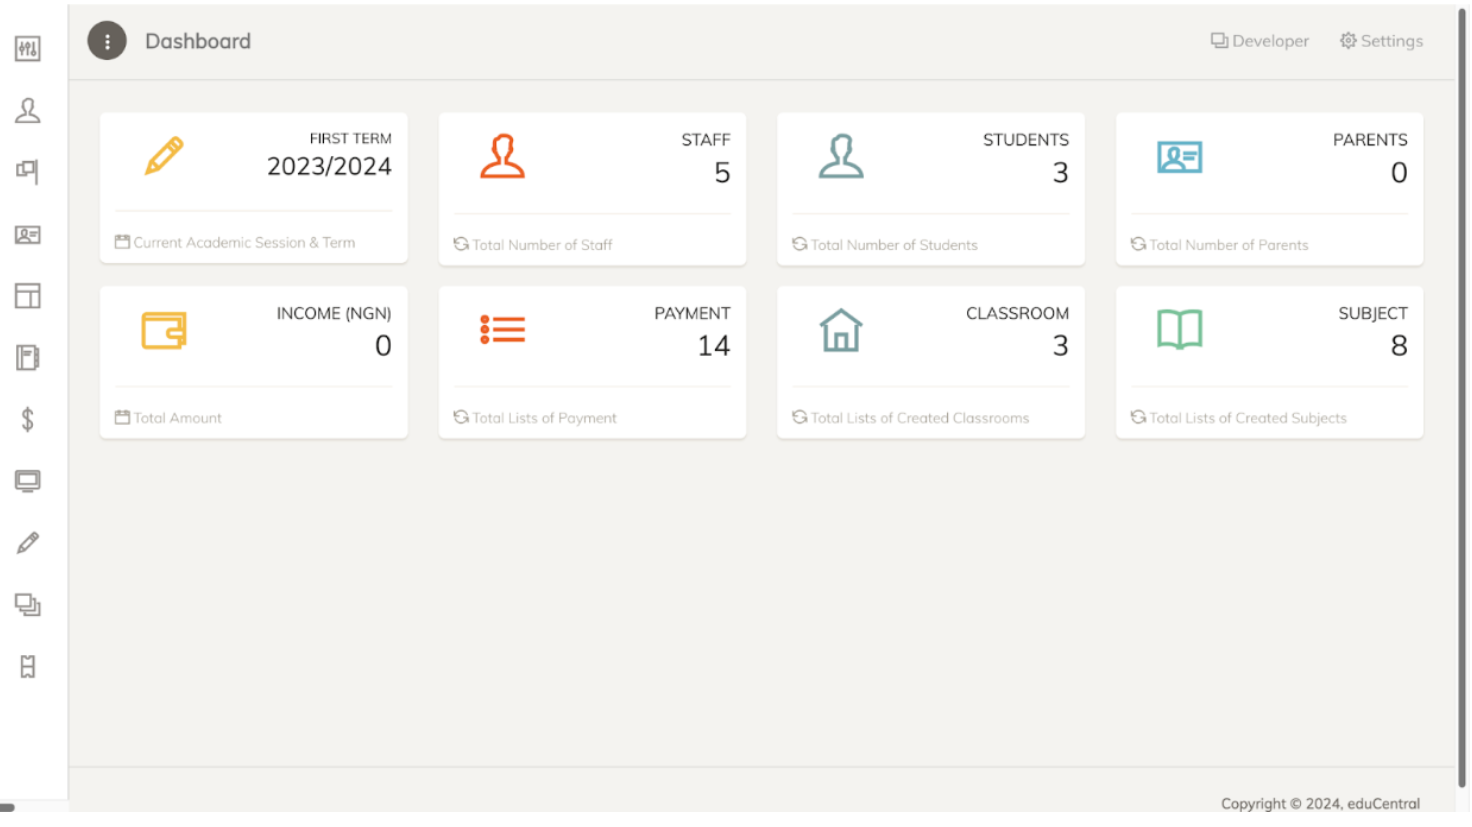Open the table layout sidebar icon
The image size is (1472, 827).
click(28, 296)
